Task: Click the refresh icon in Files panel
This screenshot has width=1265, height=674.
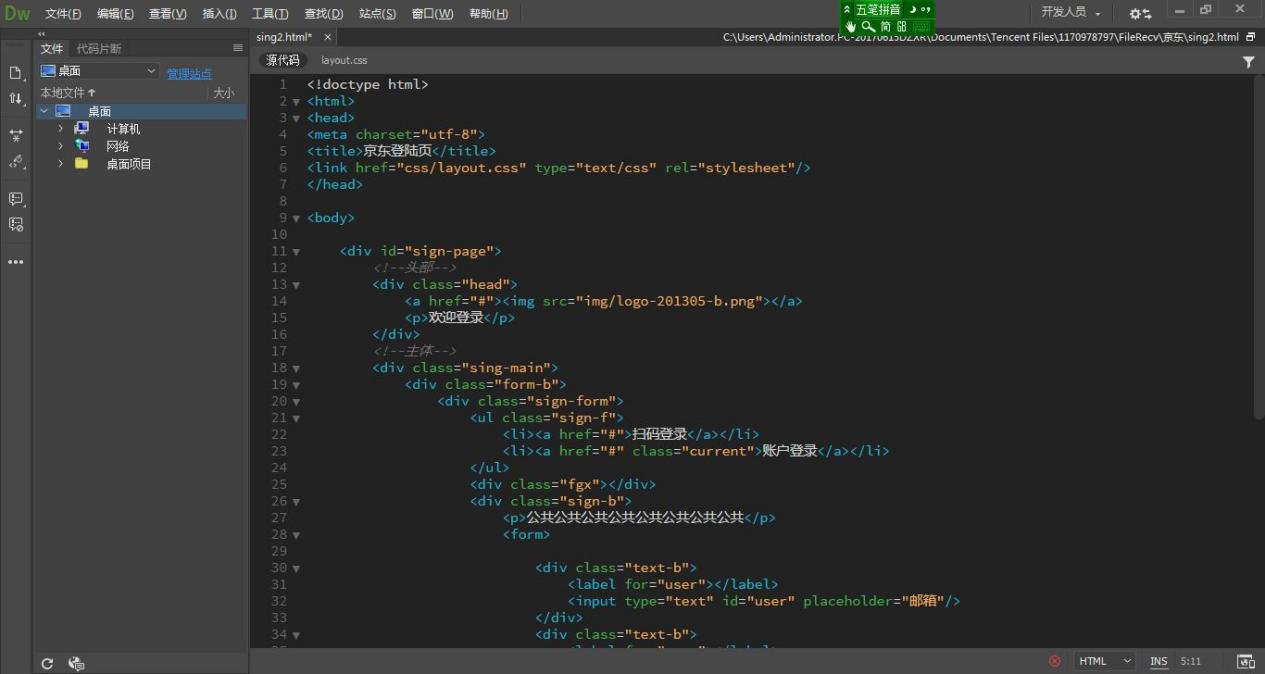Action: click(47, 663)
